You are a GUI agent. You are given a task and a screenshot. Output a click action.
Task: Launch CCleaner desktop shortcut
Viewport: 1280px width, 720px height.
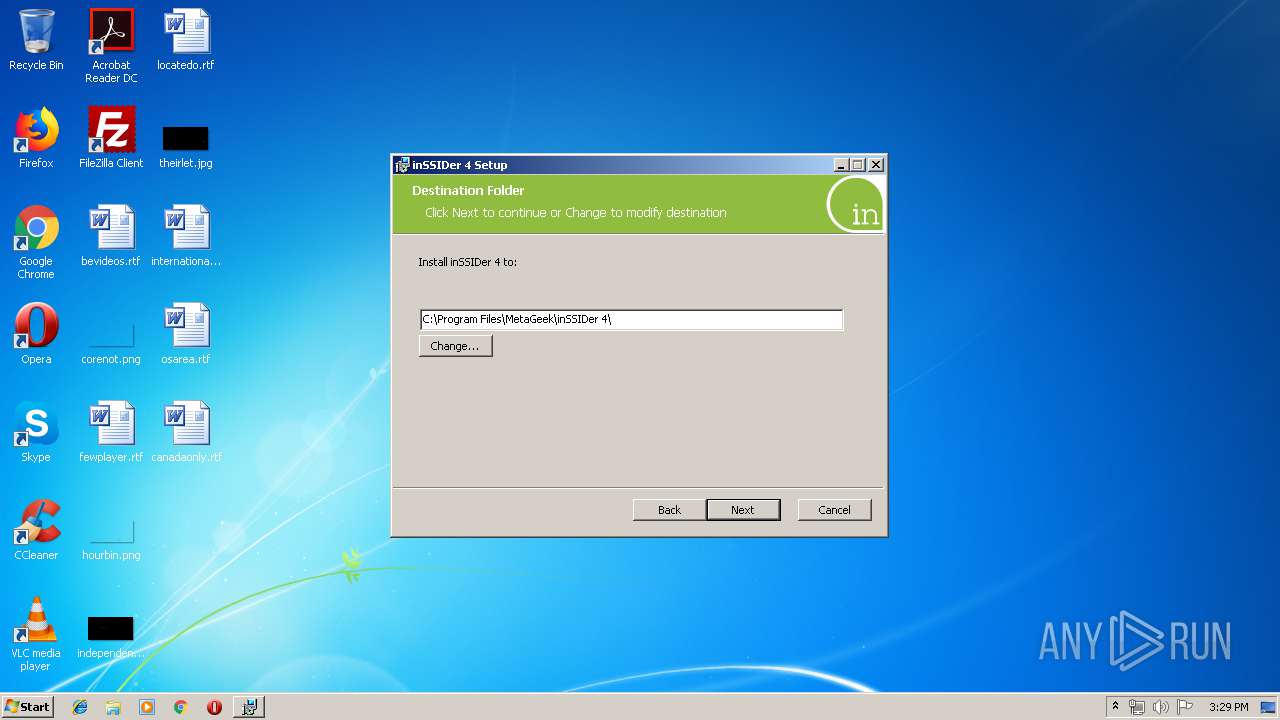(36, 530)
